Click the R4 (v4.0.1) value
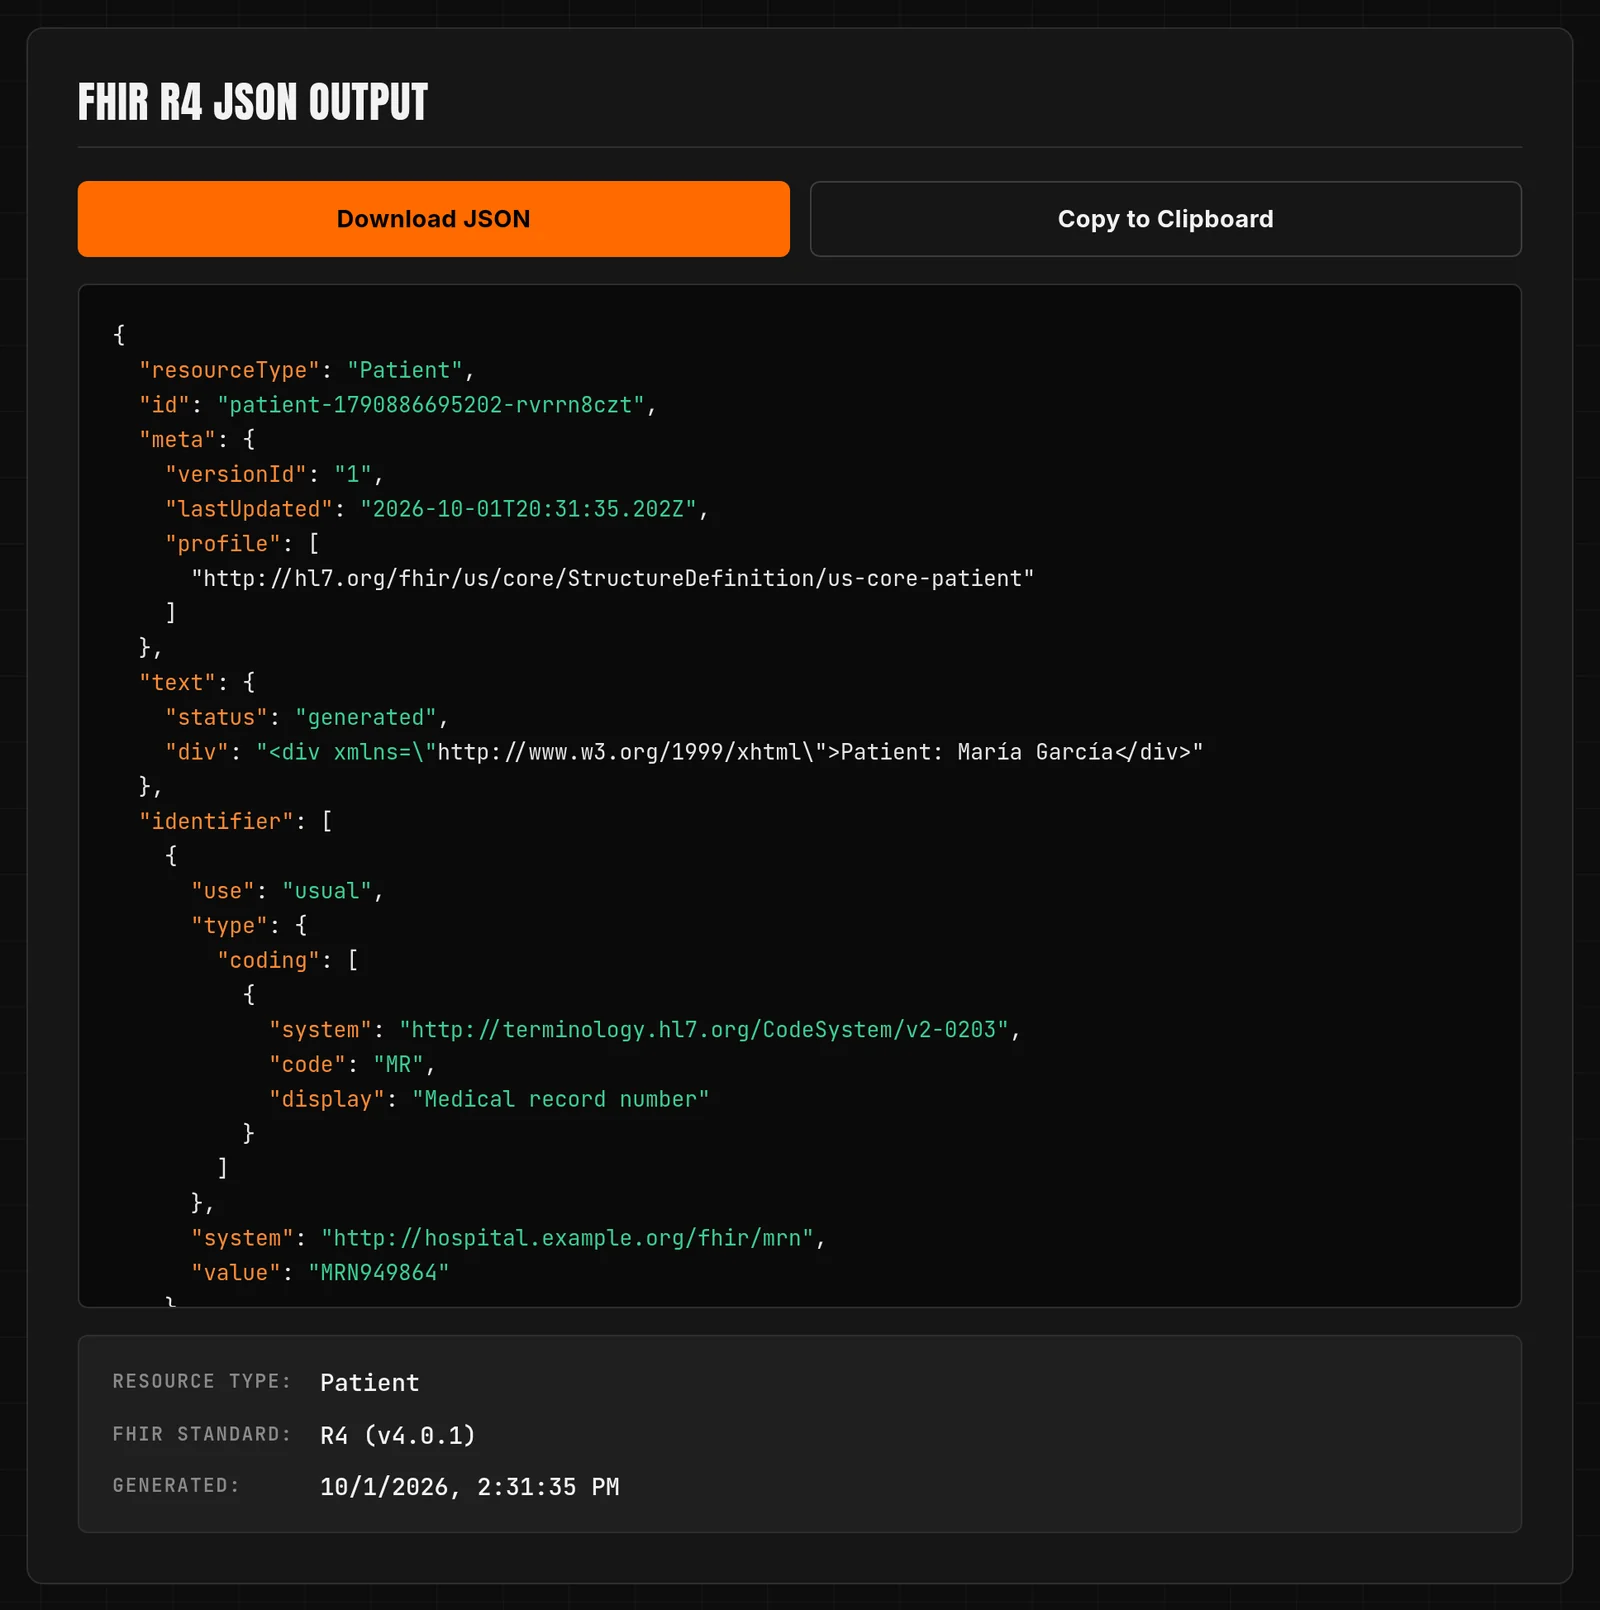Viewport: 1600px width, 1610px height. coord(398,1435)
